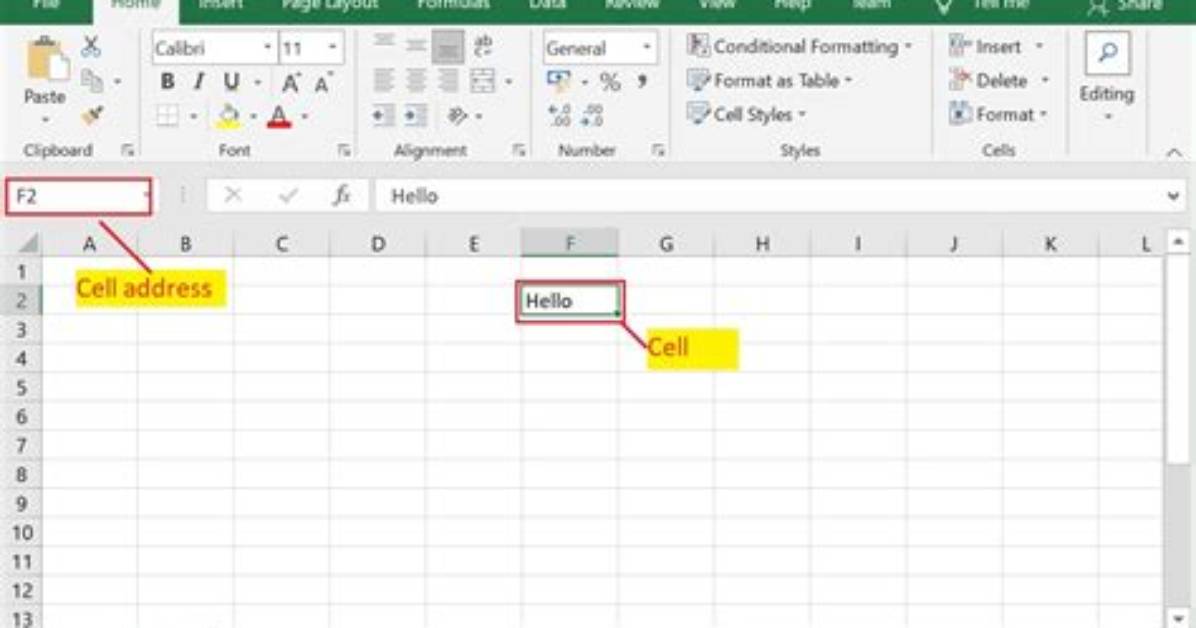
Task: Open the General number format dropdown
Action: point(647,47)
